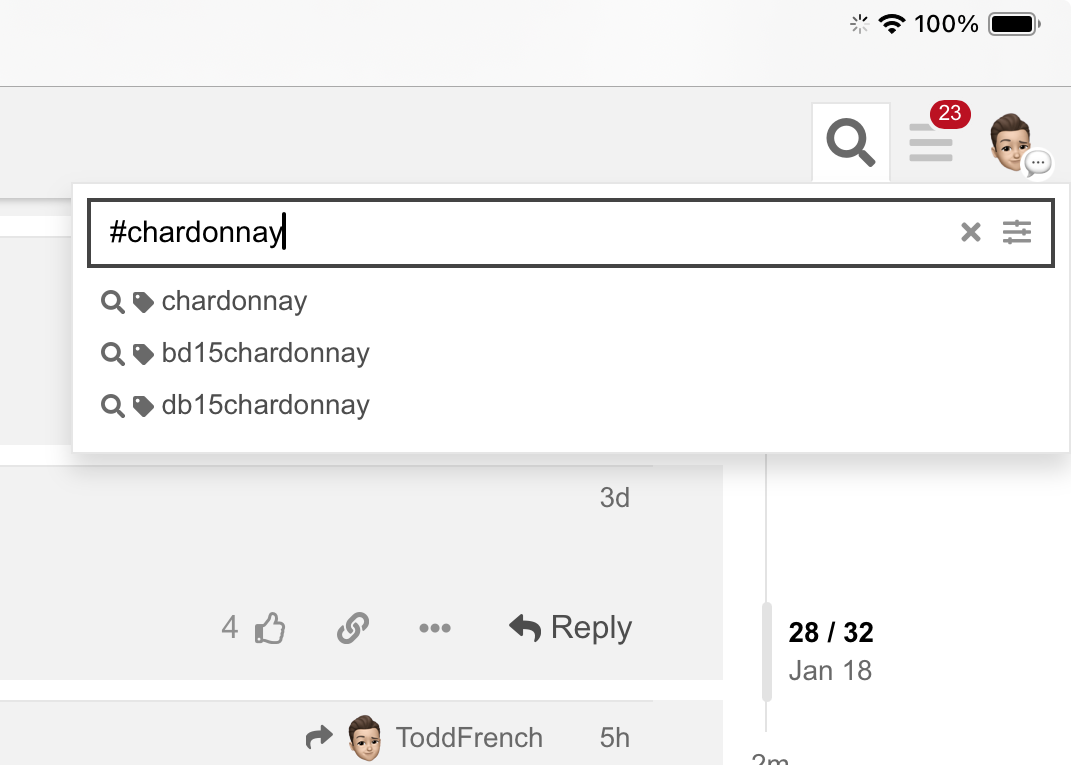The image size is (1071, 765).
Task: Open hamburger menu with 23 badge
Action: click(931, 142)
